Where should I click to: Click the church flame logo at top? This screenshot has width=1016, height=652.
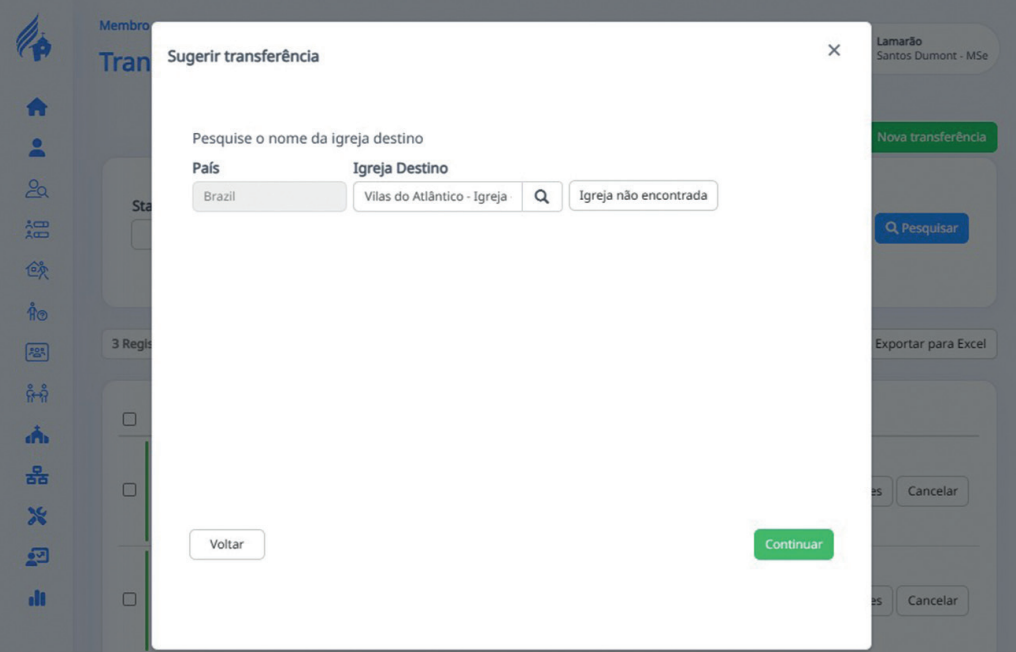tap(35, 39)
